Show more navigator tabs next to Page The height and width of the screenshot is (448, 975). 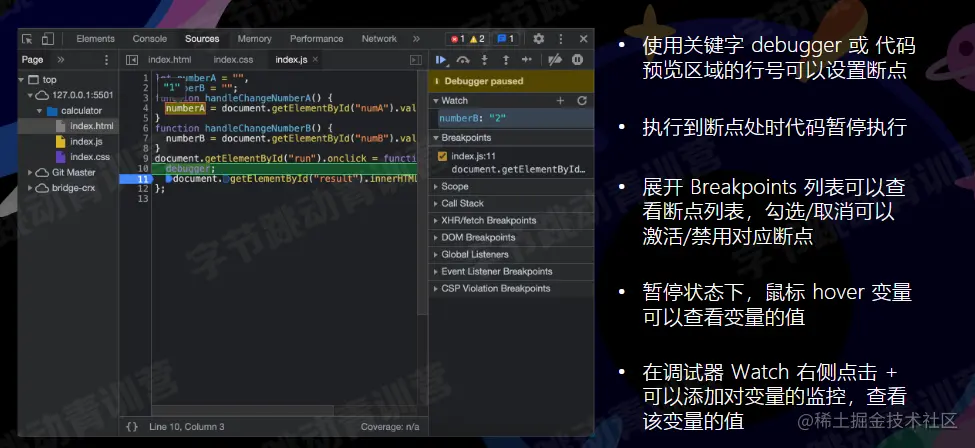click(60, 60)
